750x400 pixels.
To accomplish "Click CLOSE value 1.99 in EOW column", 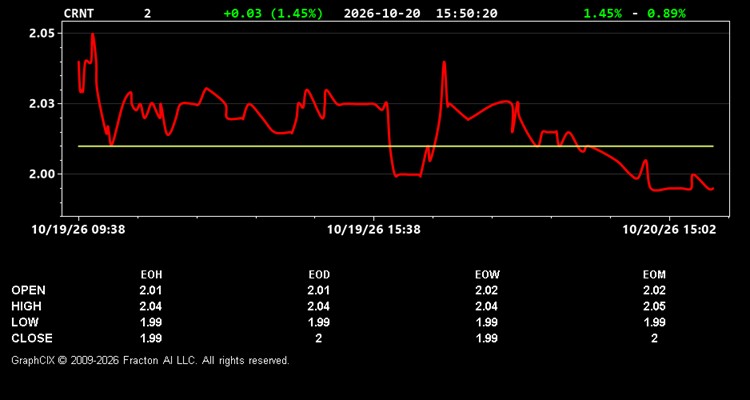I will pos(486,338).
